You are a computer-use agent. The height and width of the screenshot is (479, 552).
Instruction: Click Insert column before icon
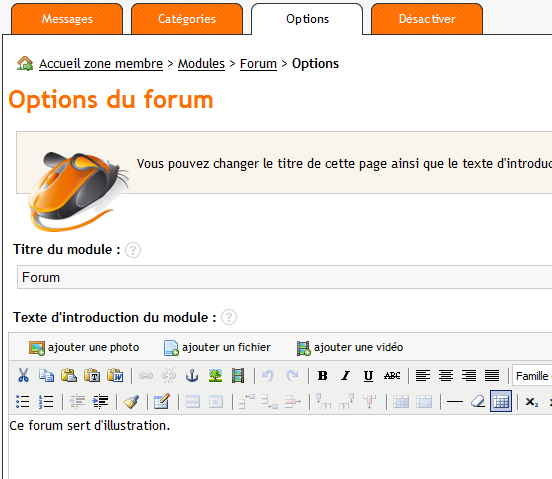324,402
